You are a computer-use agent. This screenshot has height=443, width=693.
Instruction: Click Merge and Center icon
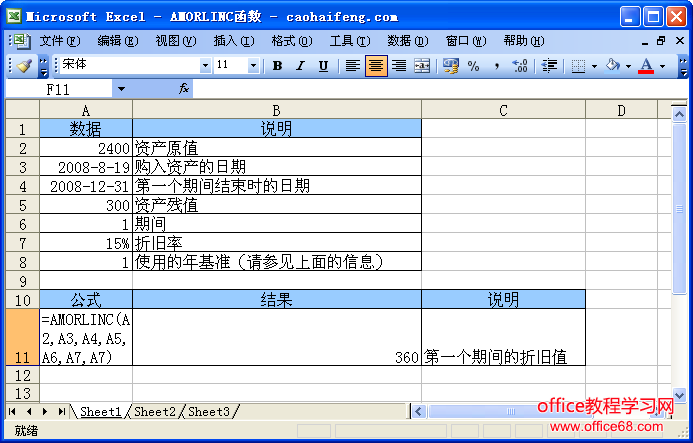422,66
